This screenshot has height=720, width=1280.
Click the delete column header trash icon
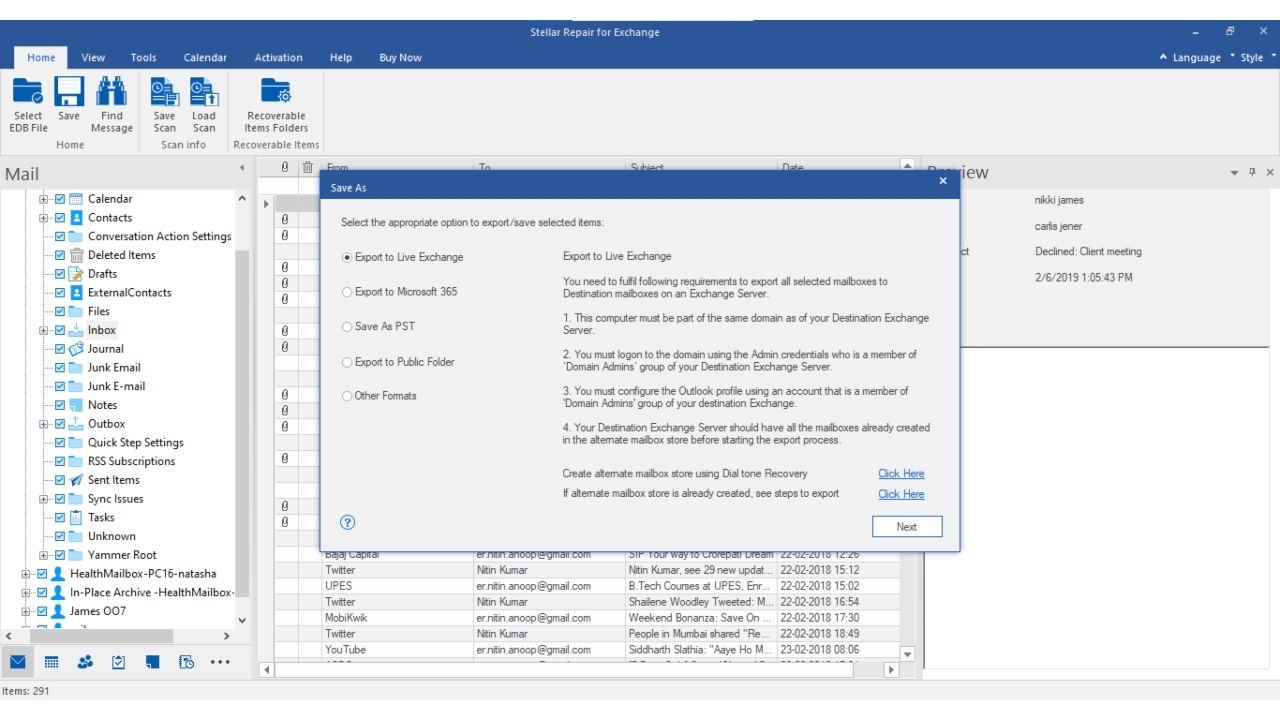coord(308,167)
